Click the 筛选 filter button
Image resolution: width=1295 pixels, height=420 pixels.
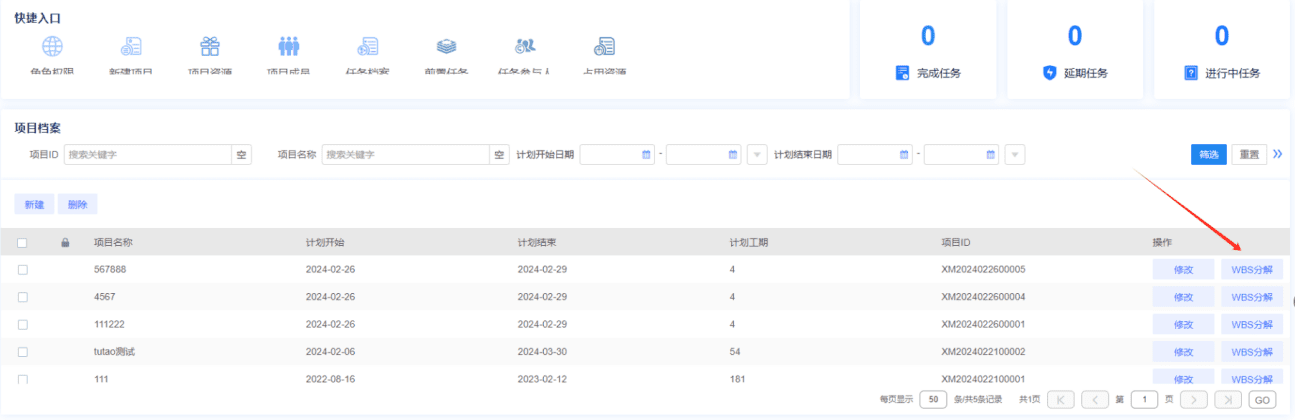[x=1208, y=155]
